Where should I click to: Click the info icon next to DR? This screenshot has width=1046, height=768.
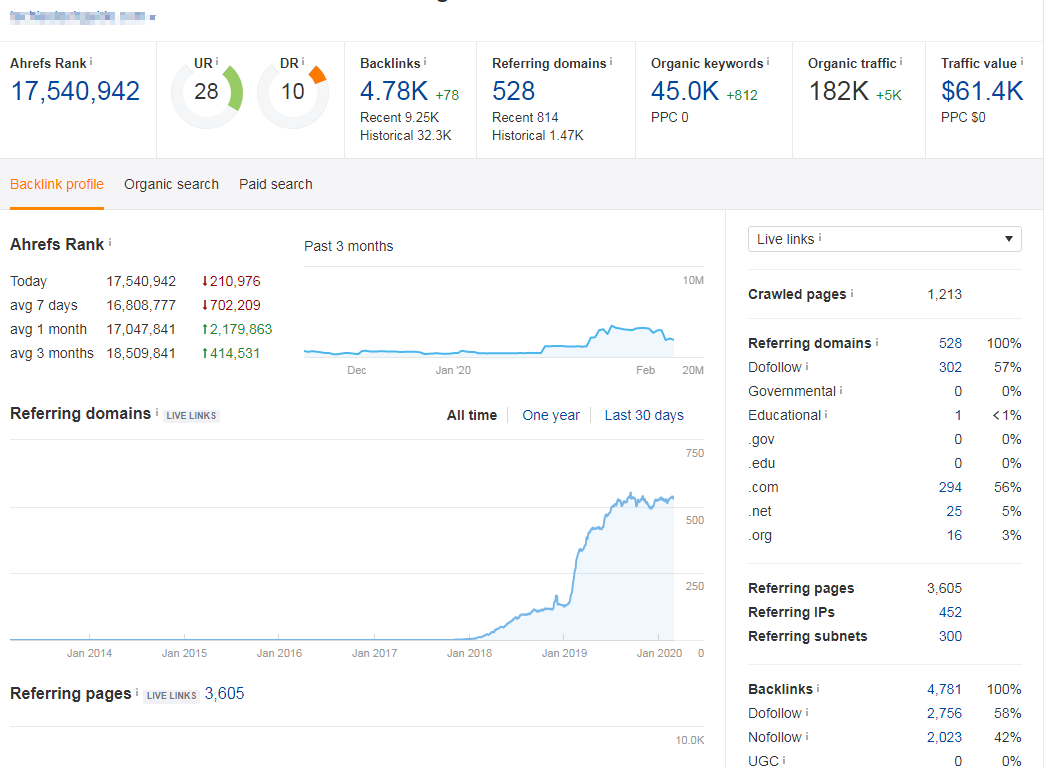[x=303, y=61]
